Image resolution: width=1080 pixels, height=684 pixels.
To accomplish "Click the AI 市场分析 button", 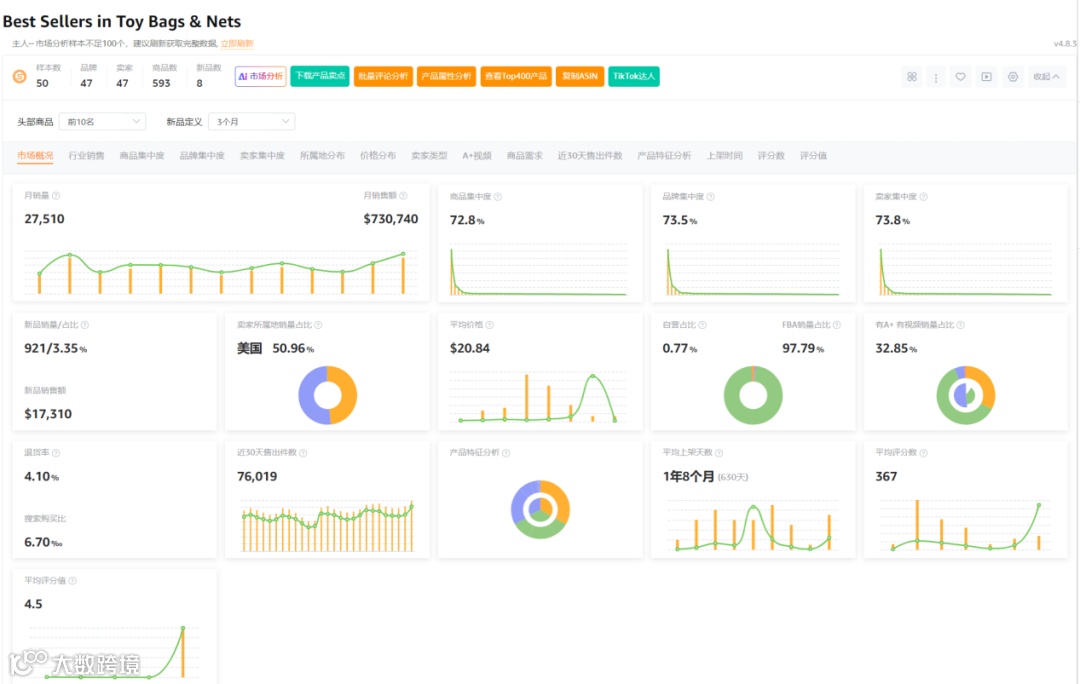I will point(260,76).
